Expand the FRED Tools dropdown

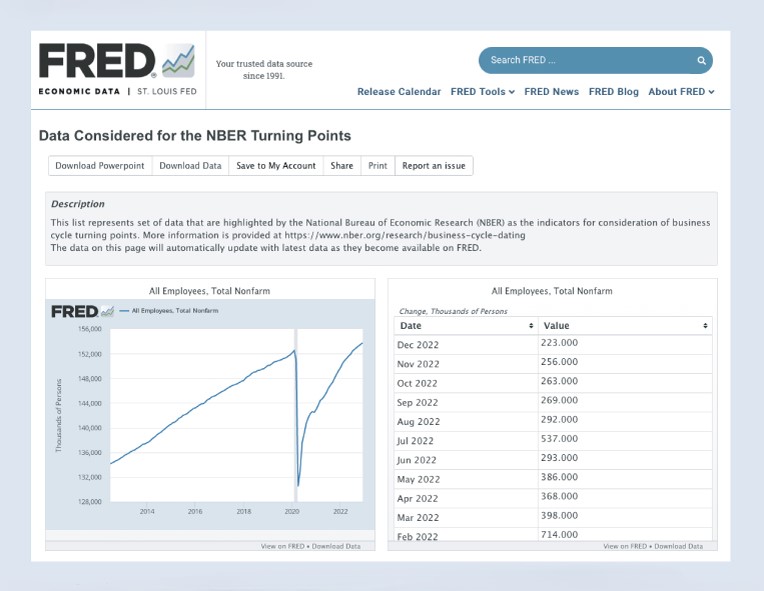coord(482,92)
